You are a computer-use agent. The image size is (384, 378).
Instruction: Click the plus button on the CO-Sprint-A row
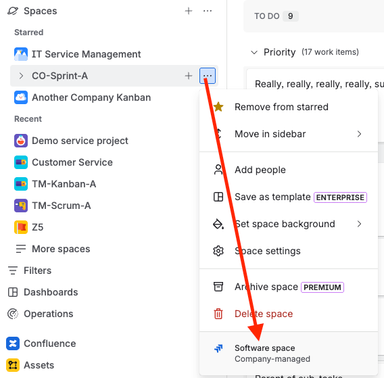(189, 76)
